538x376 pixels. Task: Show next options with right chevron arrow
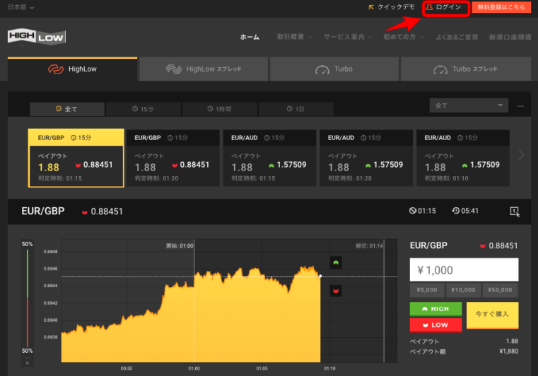click(521, 155)
